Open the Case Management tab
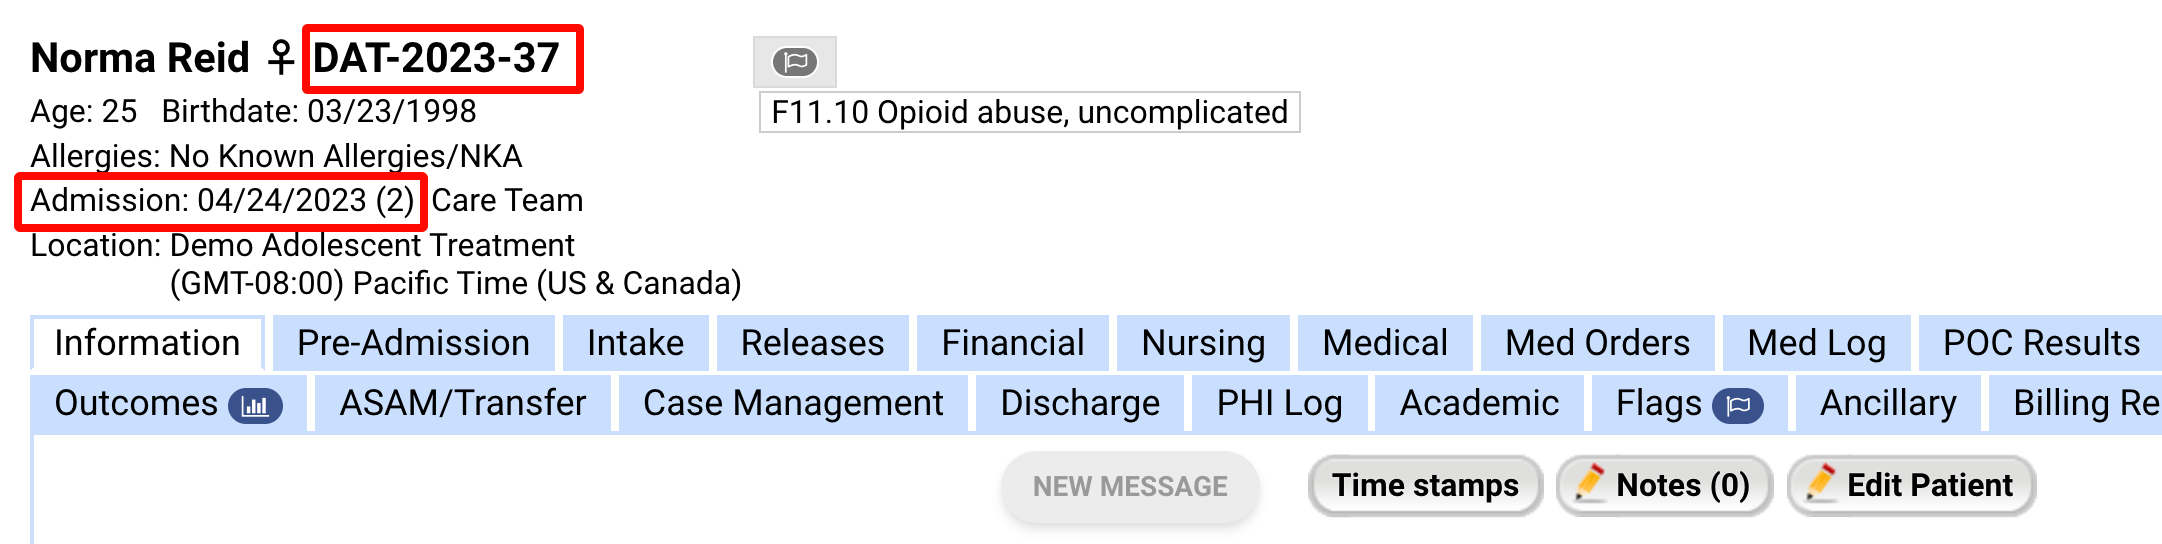This screenshot has height=544, width=2162. (793, 403)
